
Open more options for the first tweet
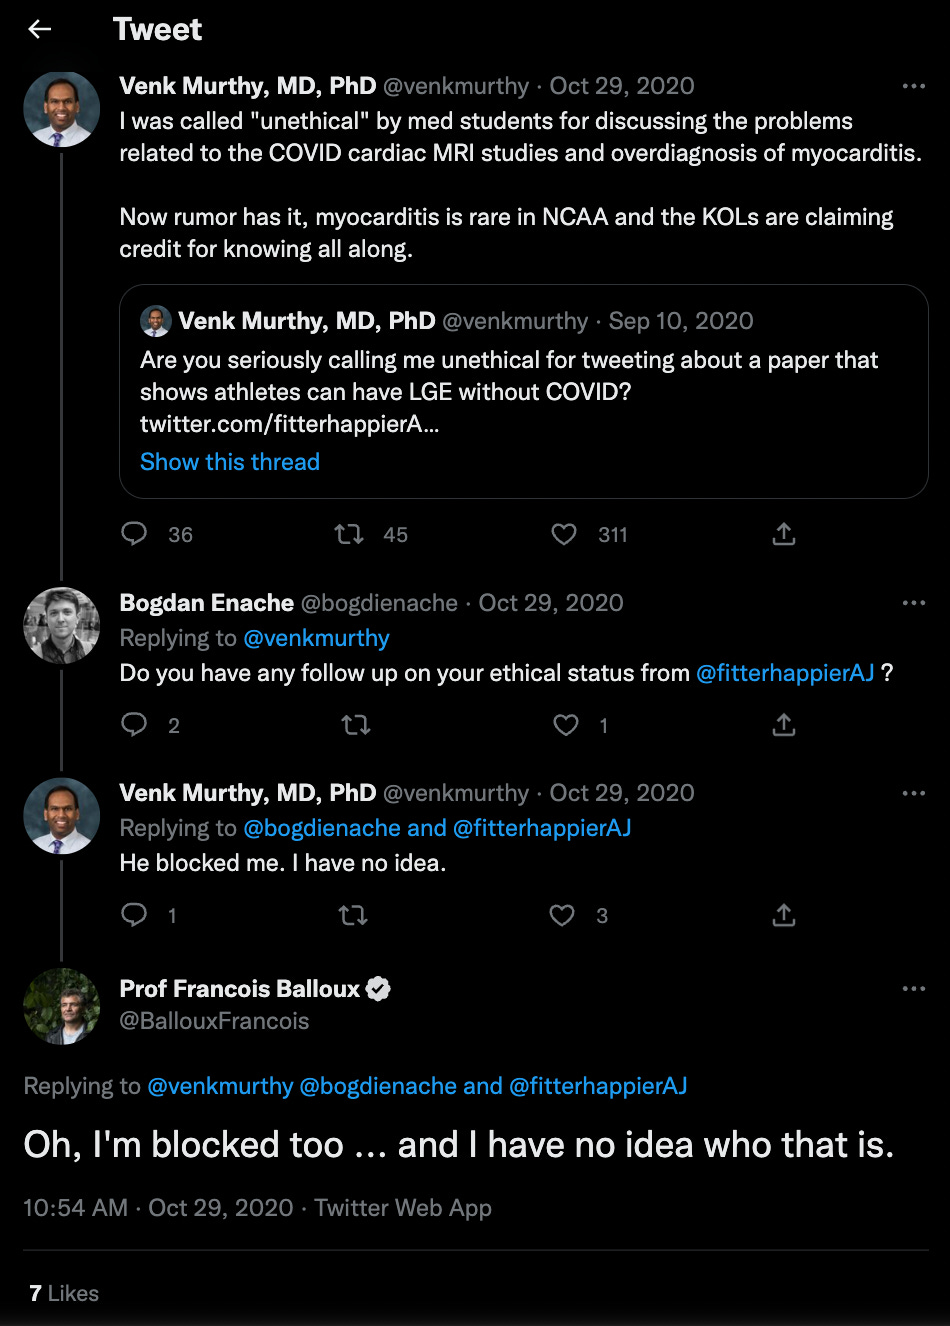tap(914, 86)
